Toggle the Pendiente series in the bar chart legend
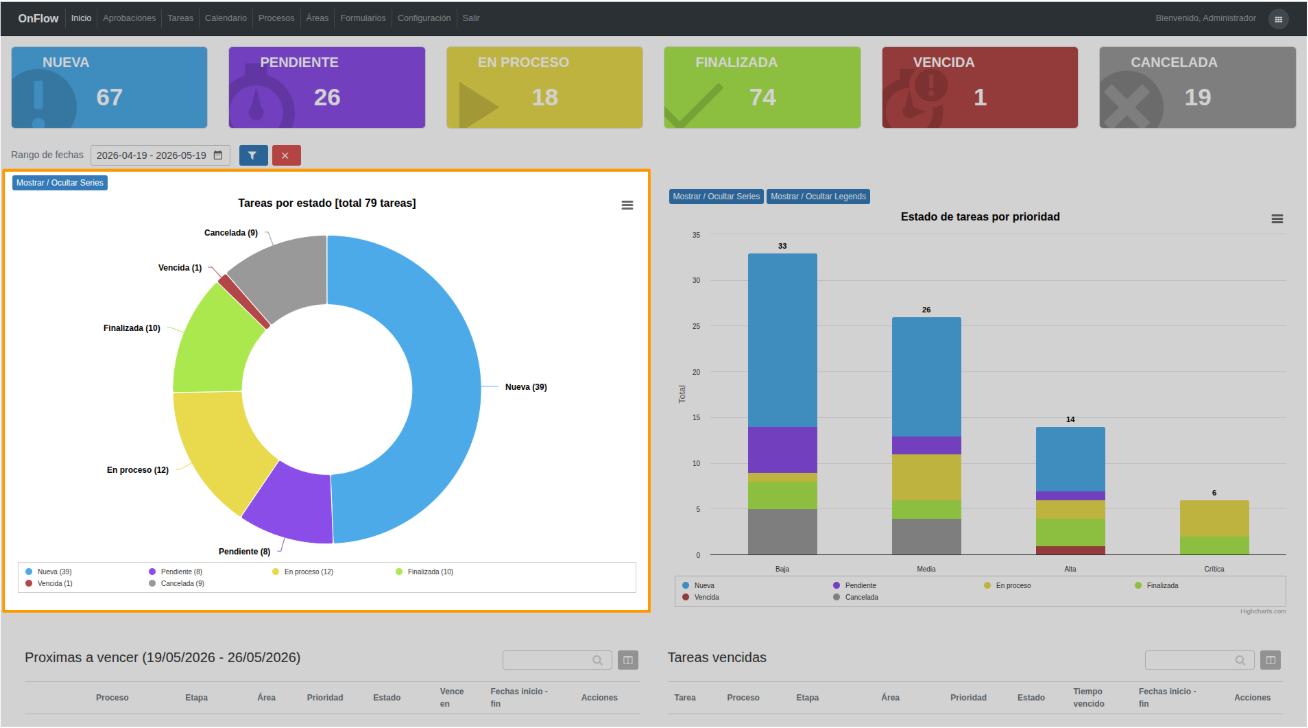This screenshot has height=728, width=1308. [x=854, y=585]
